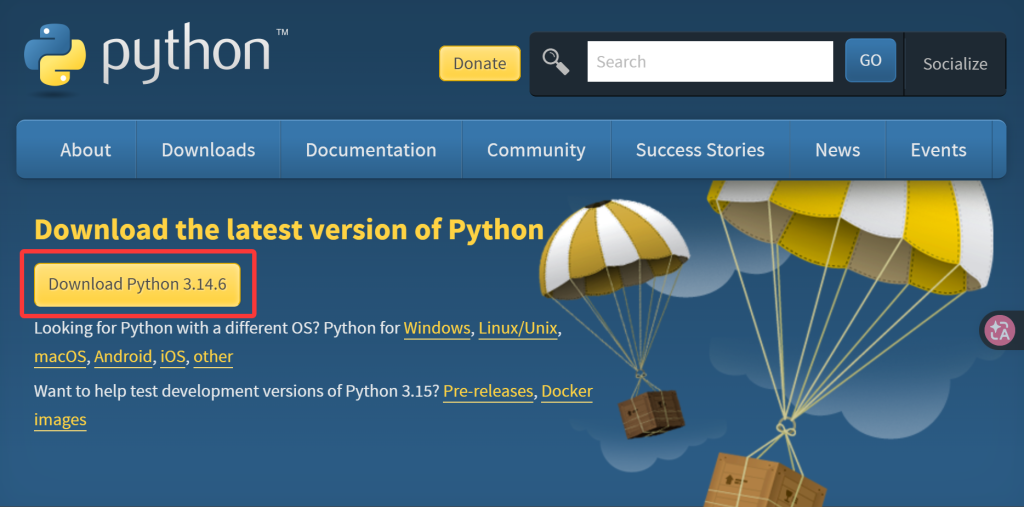Open the News menu
This screenshot has height=507, width=1024.
click(838, 150)
